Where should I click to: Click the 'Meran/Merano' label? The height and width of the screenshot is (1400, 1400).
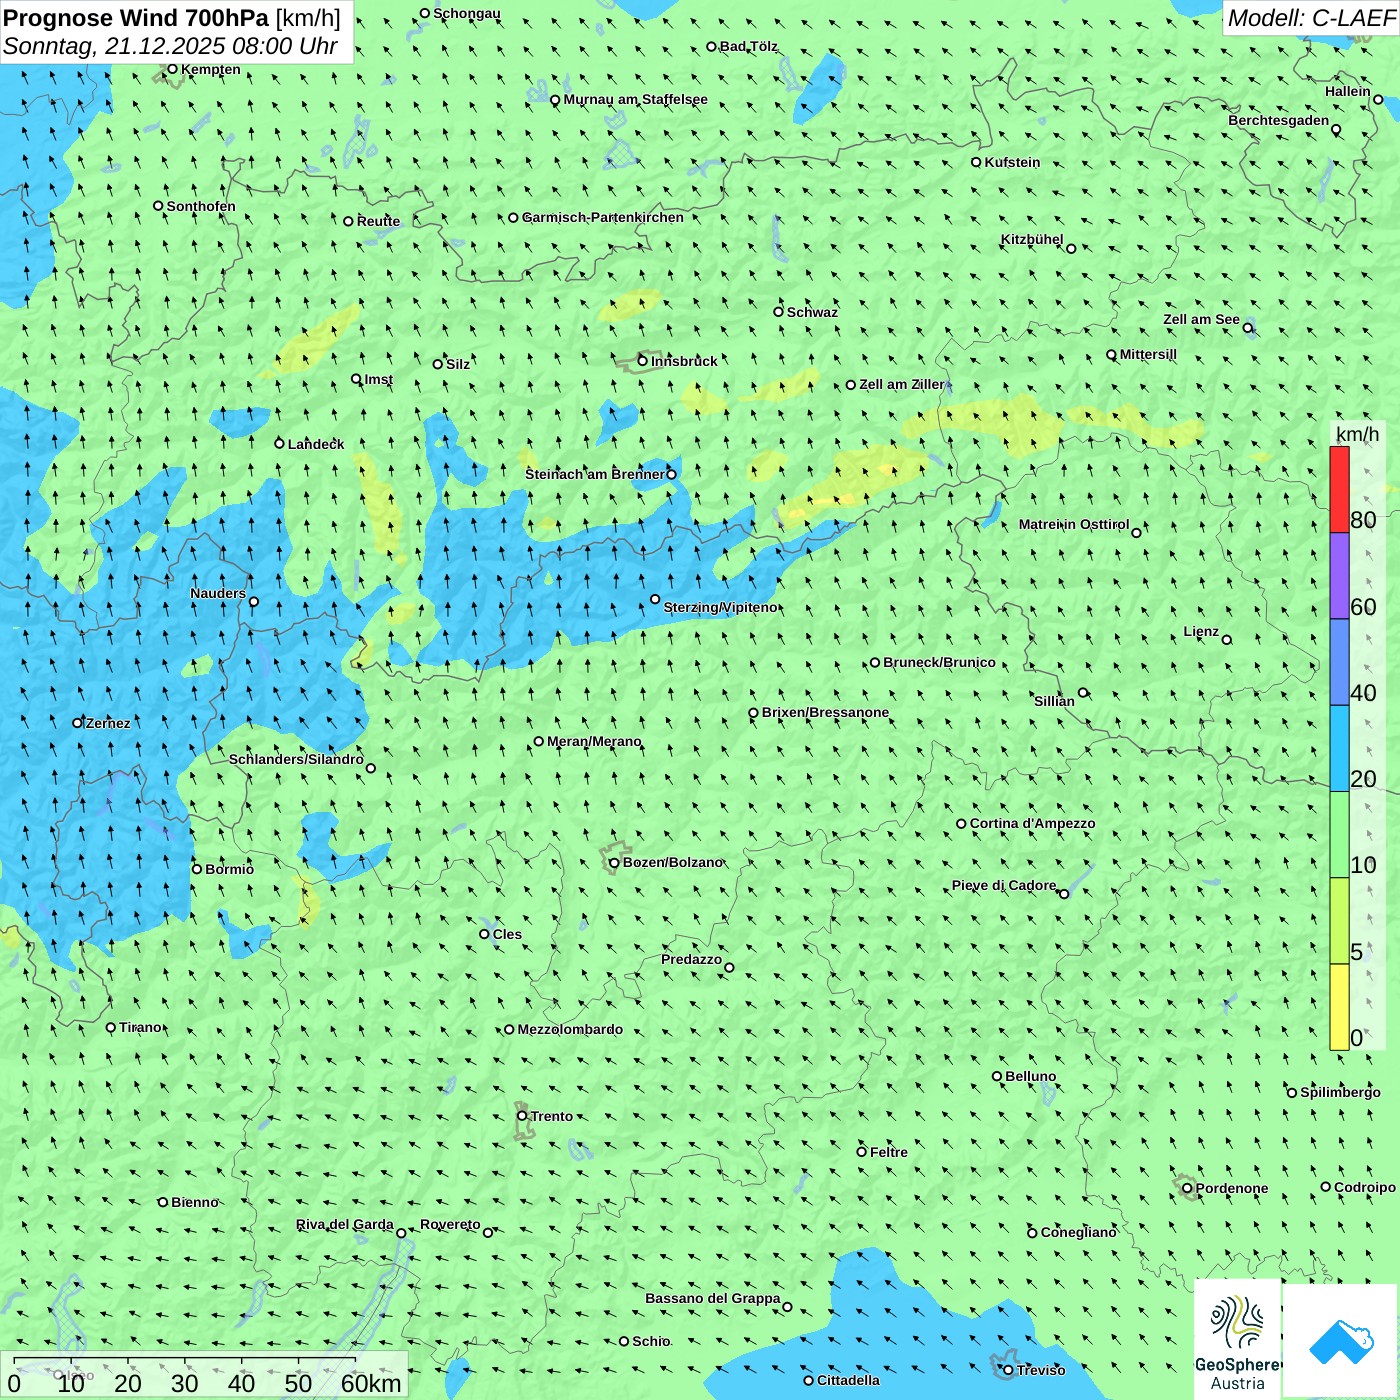coord(594,741)
